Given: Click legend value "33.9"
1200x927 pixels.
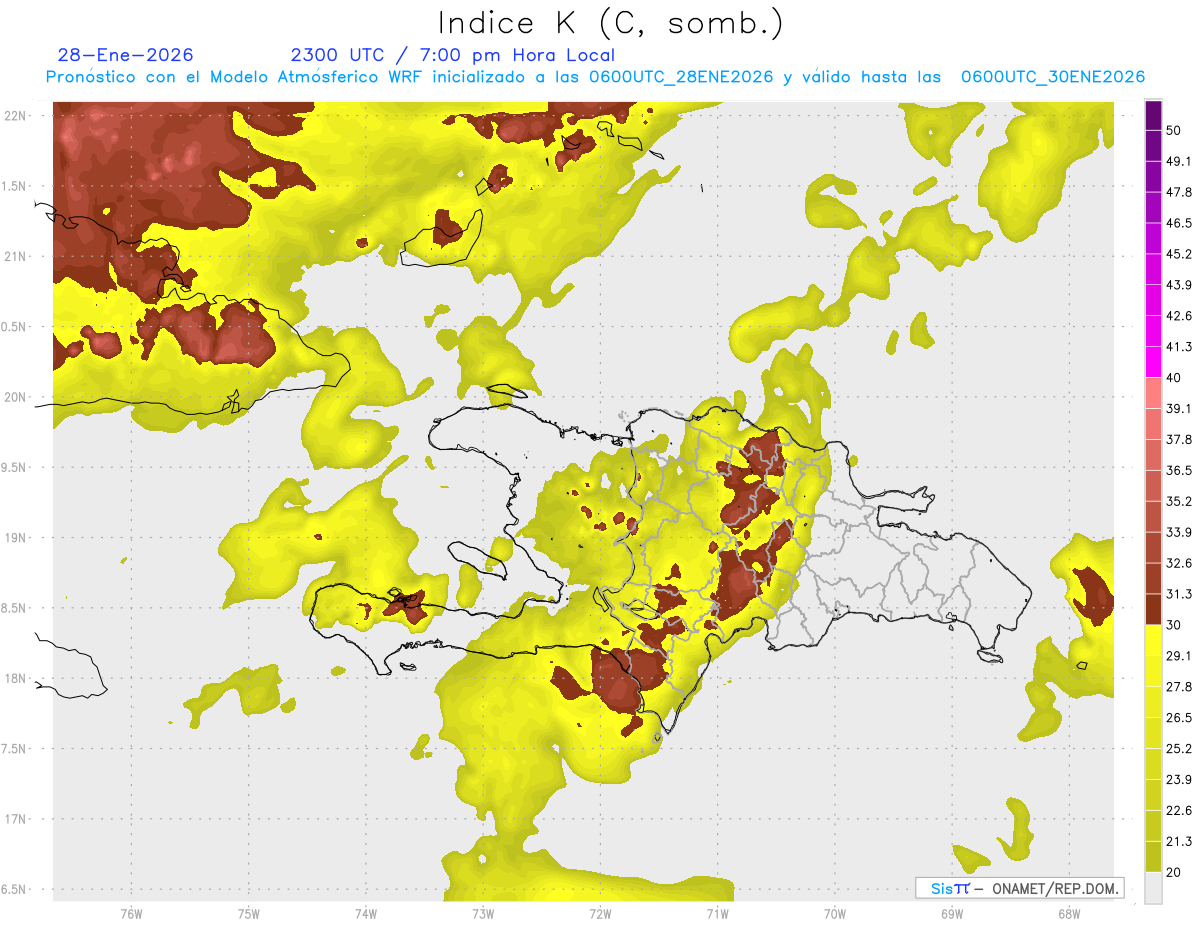Looking at the screenshot, I should coord(1179,532).
